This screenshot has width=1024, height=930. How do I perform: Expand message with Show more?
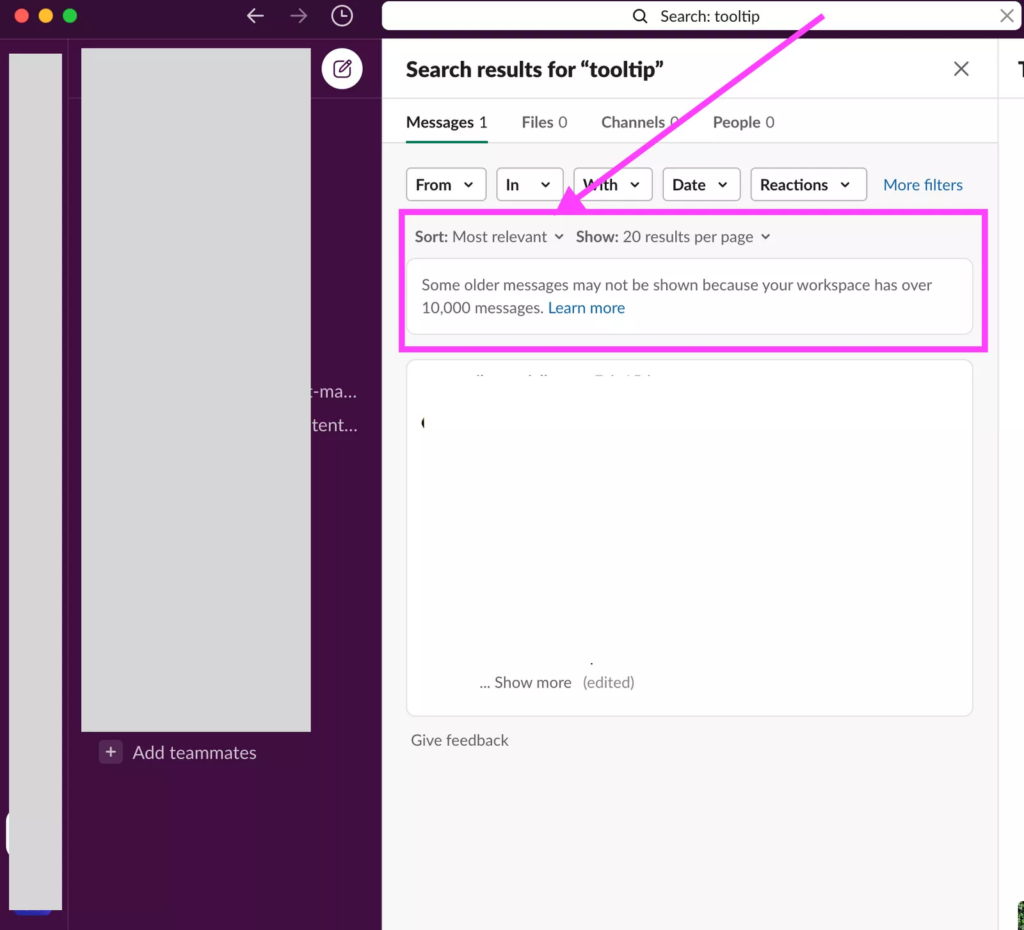pyautogui.click(x=532, y=682)
